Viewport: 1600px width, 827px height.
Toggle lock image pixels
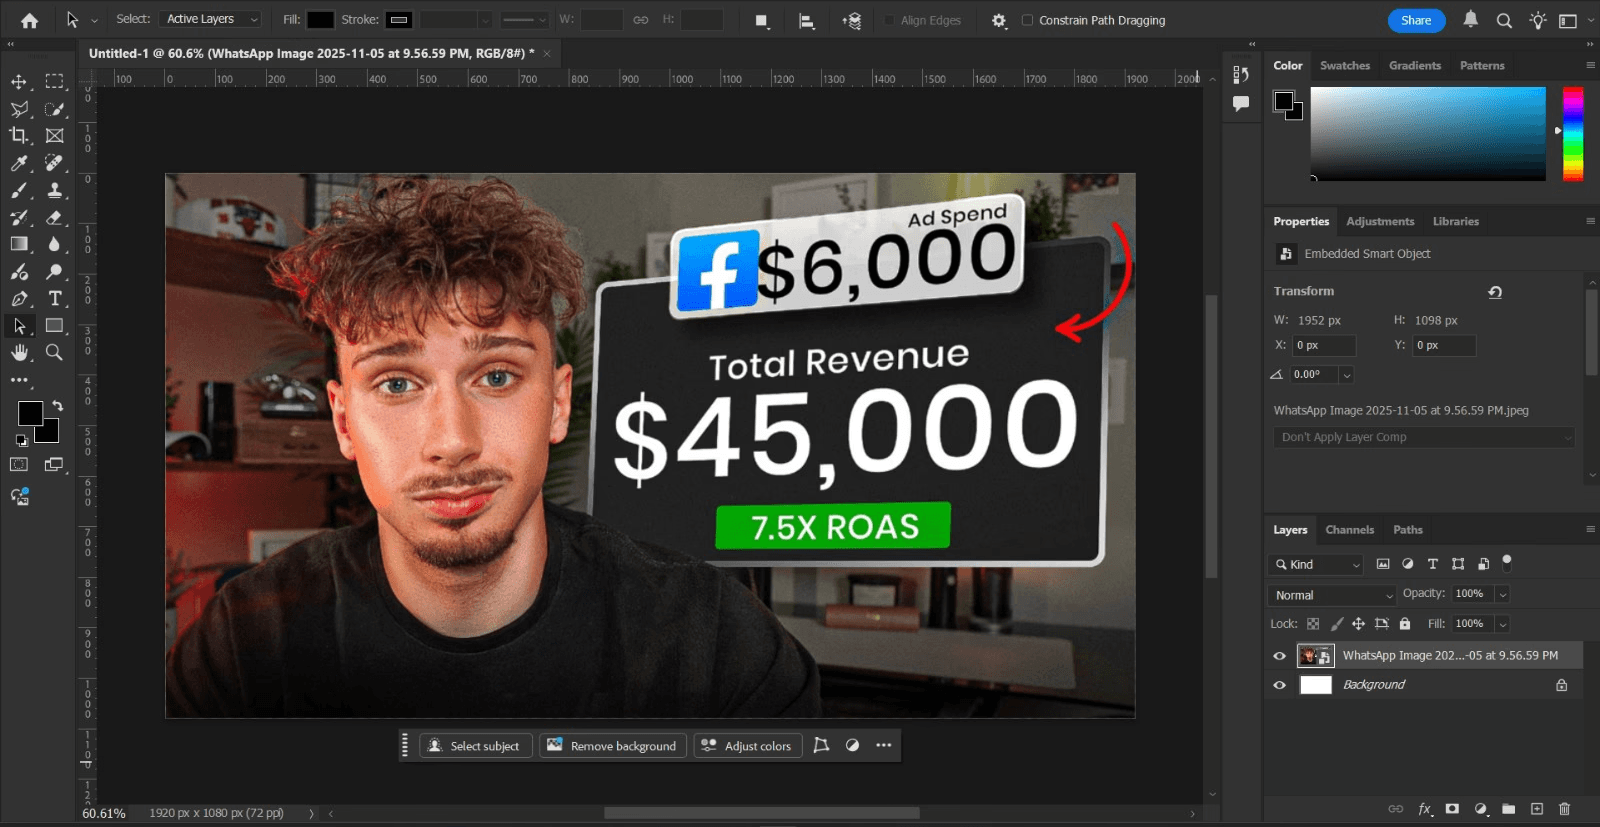point(1337,624)
